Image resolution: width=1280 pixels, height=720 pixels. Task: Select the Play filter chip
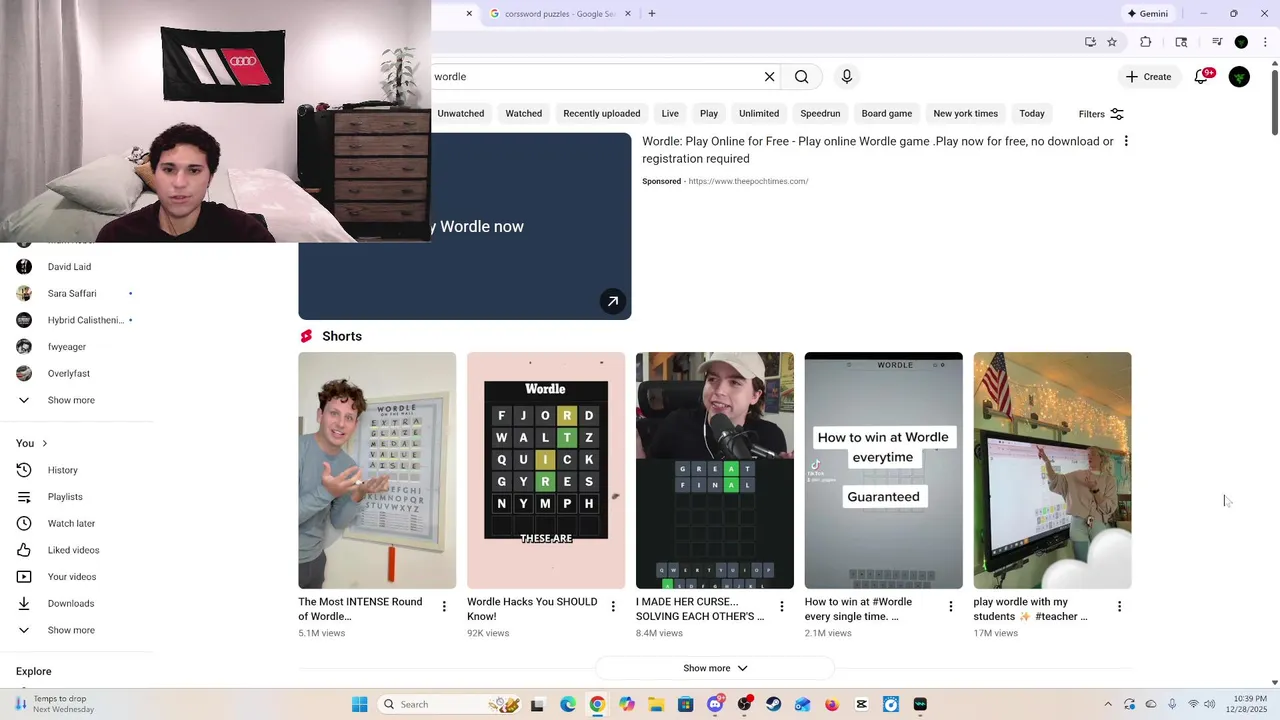pos(709,114)
